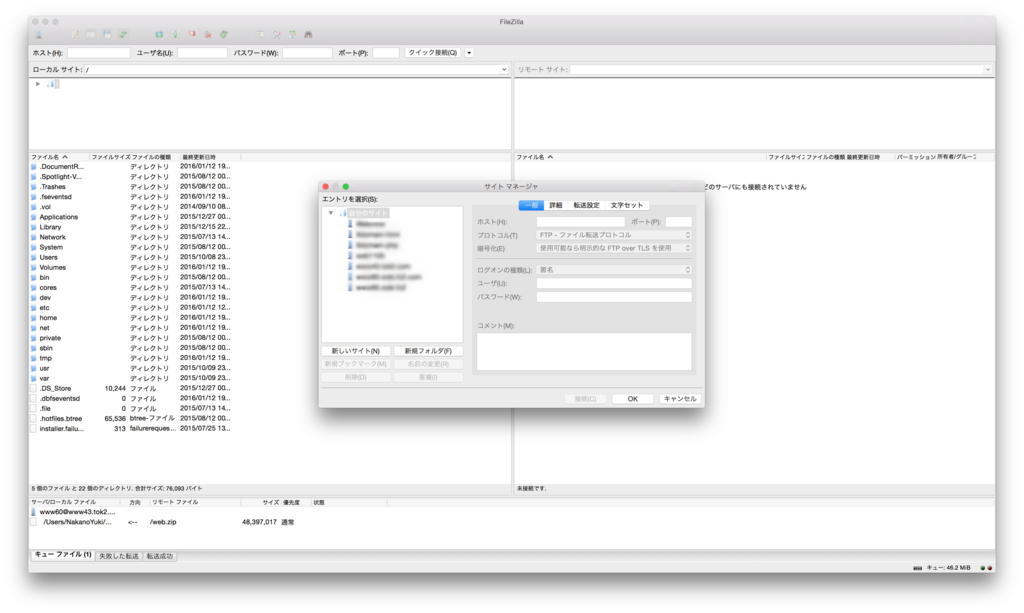Open the プロトコル(T) combo box
1024x613 pixels.
[x=614, y=235]
